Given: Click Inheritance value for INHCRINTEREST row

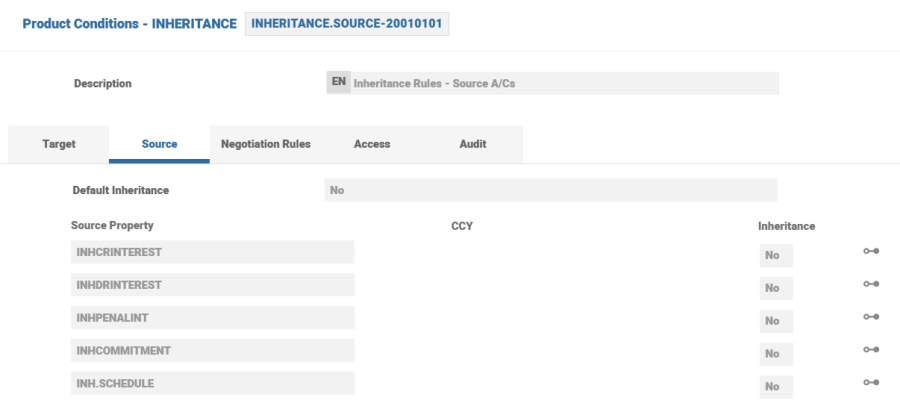Looking at the screenshot, I should pos(775,255).
